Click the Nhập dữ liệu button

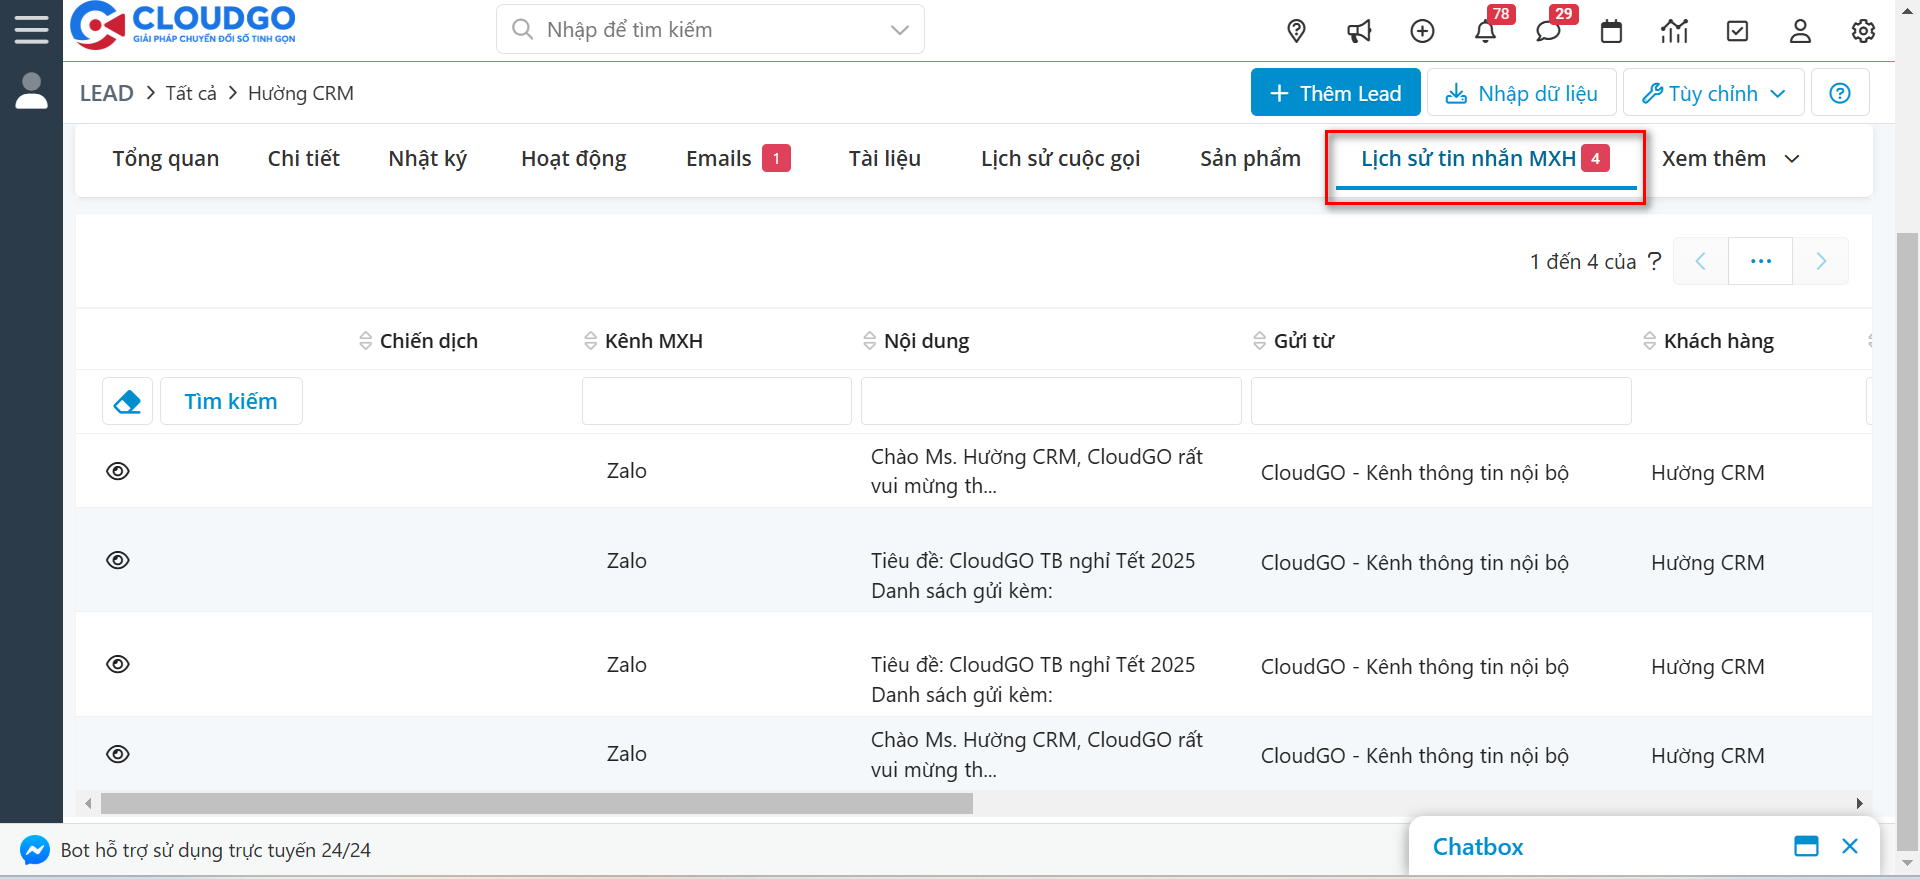[1521, 93]
